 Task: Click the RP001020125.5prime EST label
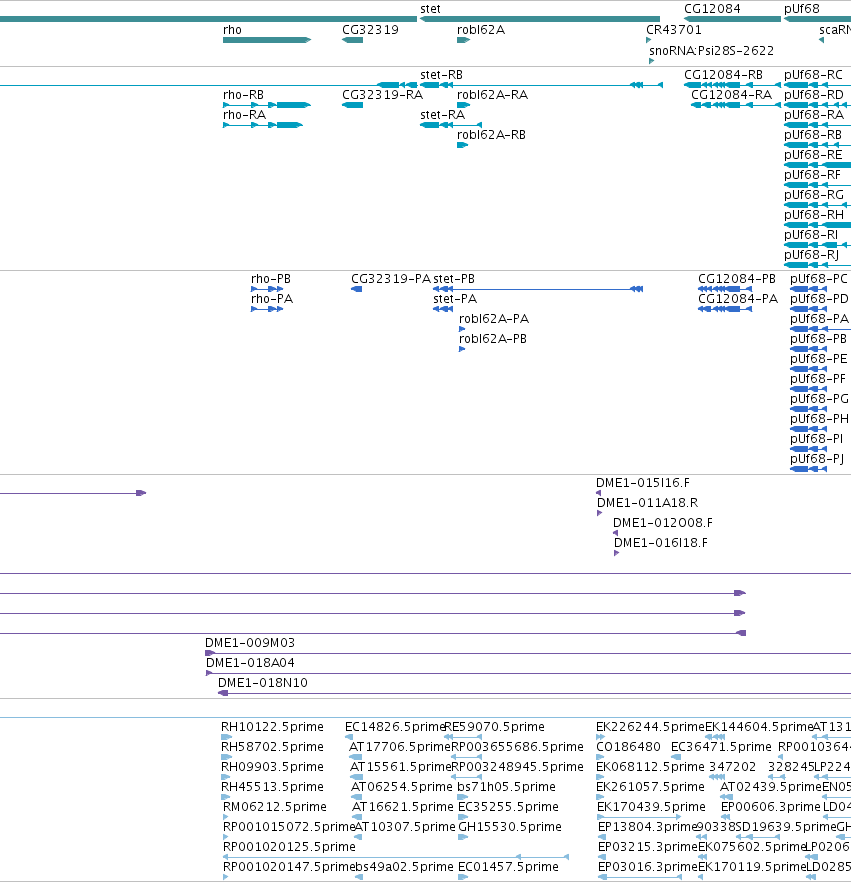(289, 847)
